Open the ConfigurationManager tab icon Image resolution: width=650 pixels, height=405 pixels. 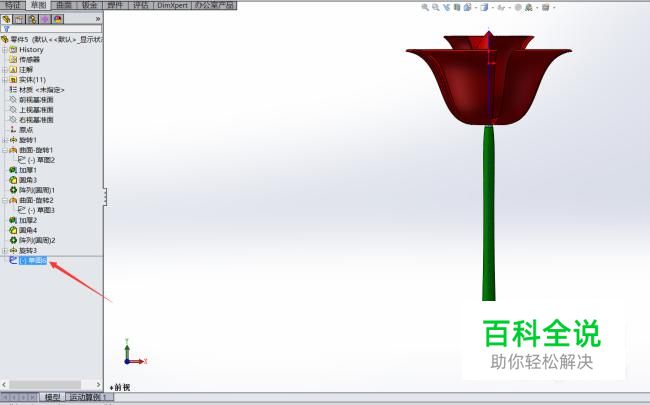tap(32, 19)
